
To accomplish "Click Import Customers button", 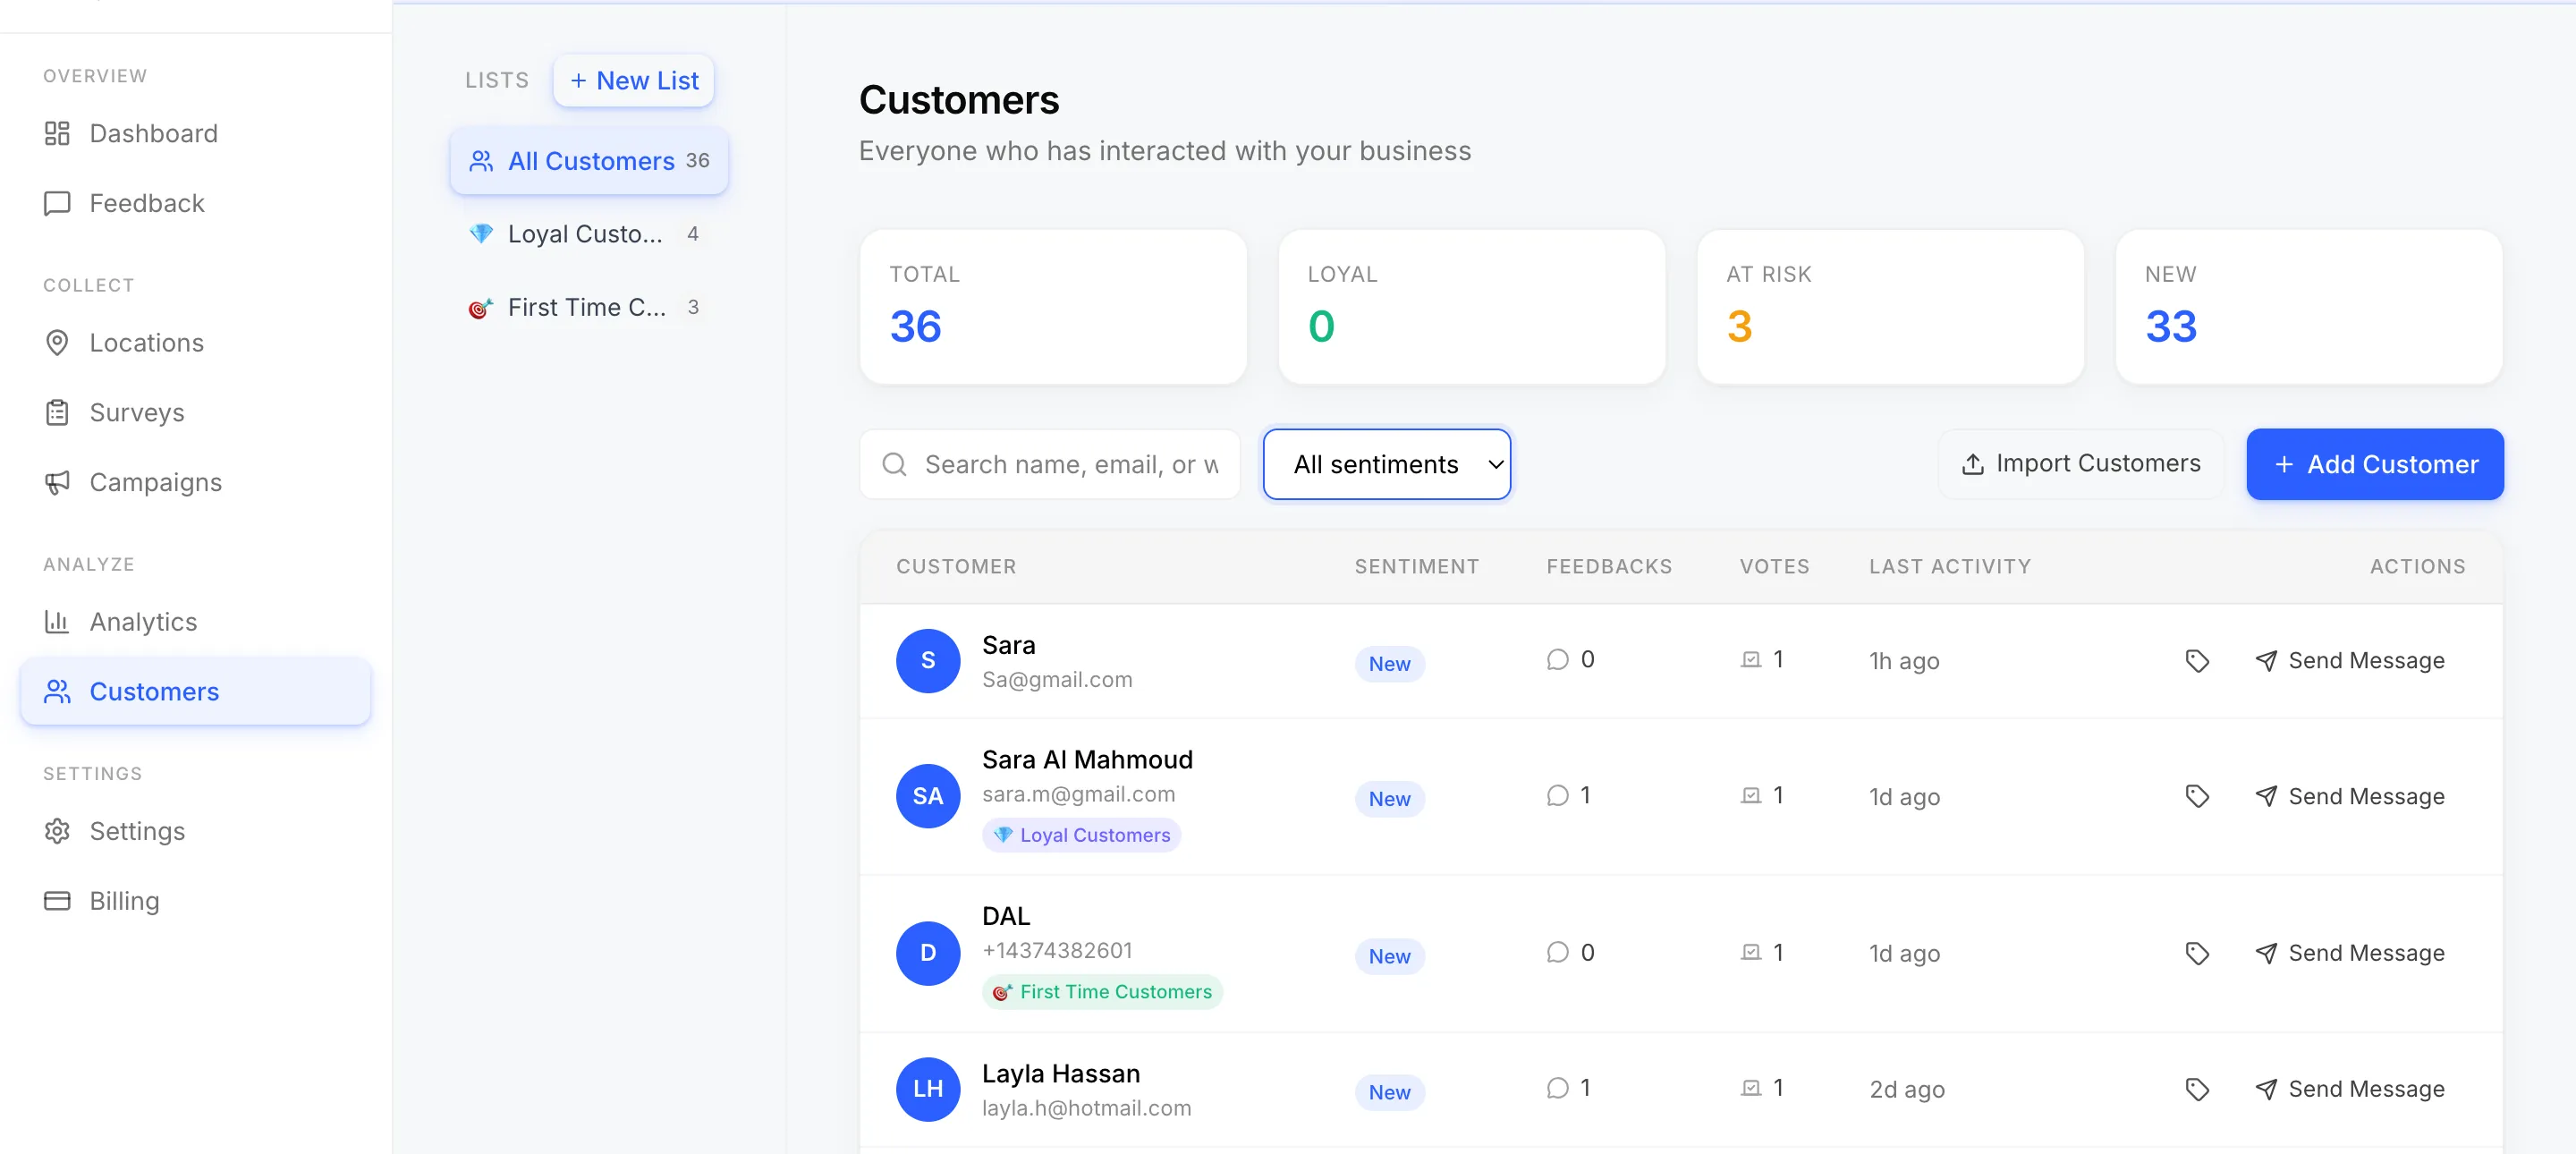I will (x=2081, y=464).
